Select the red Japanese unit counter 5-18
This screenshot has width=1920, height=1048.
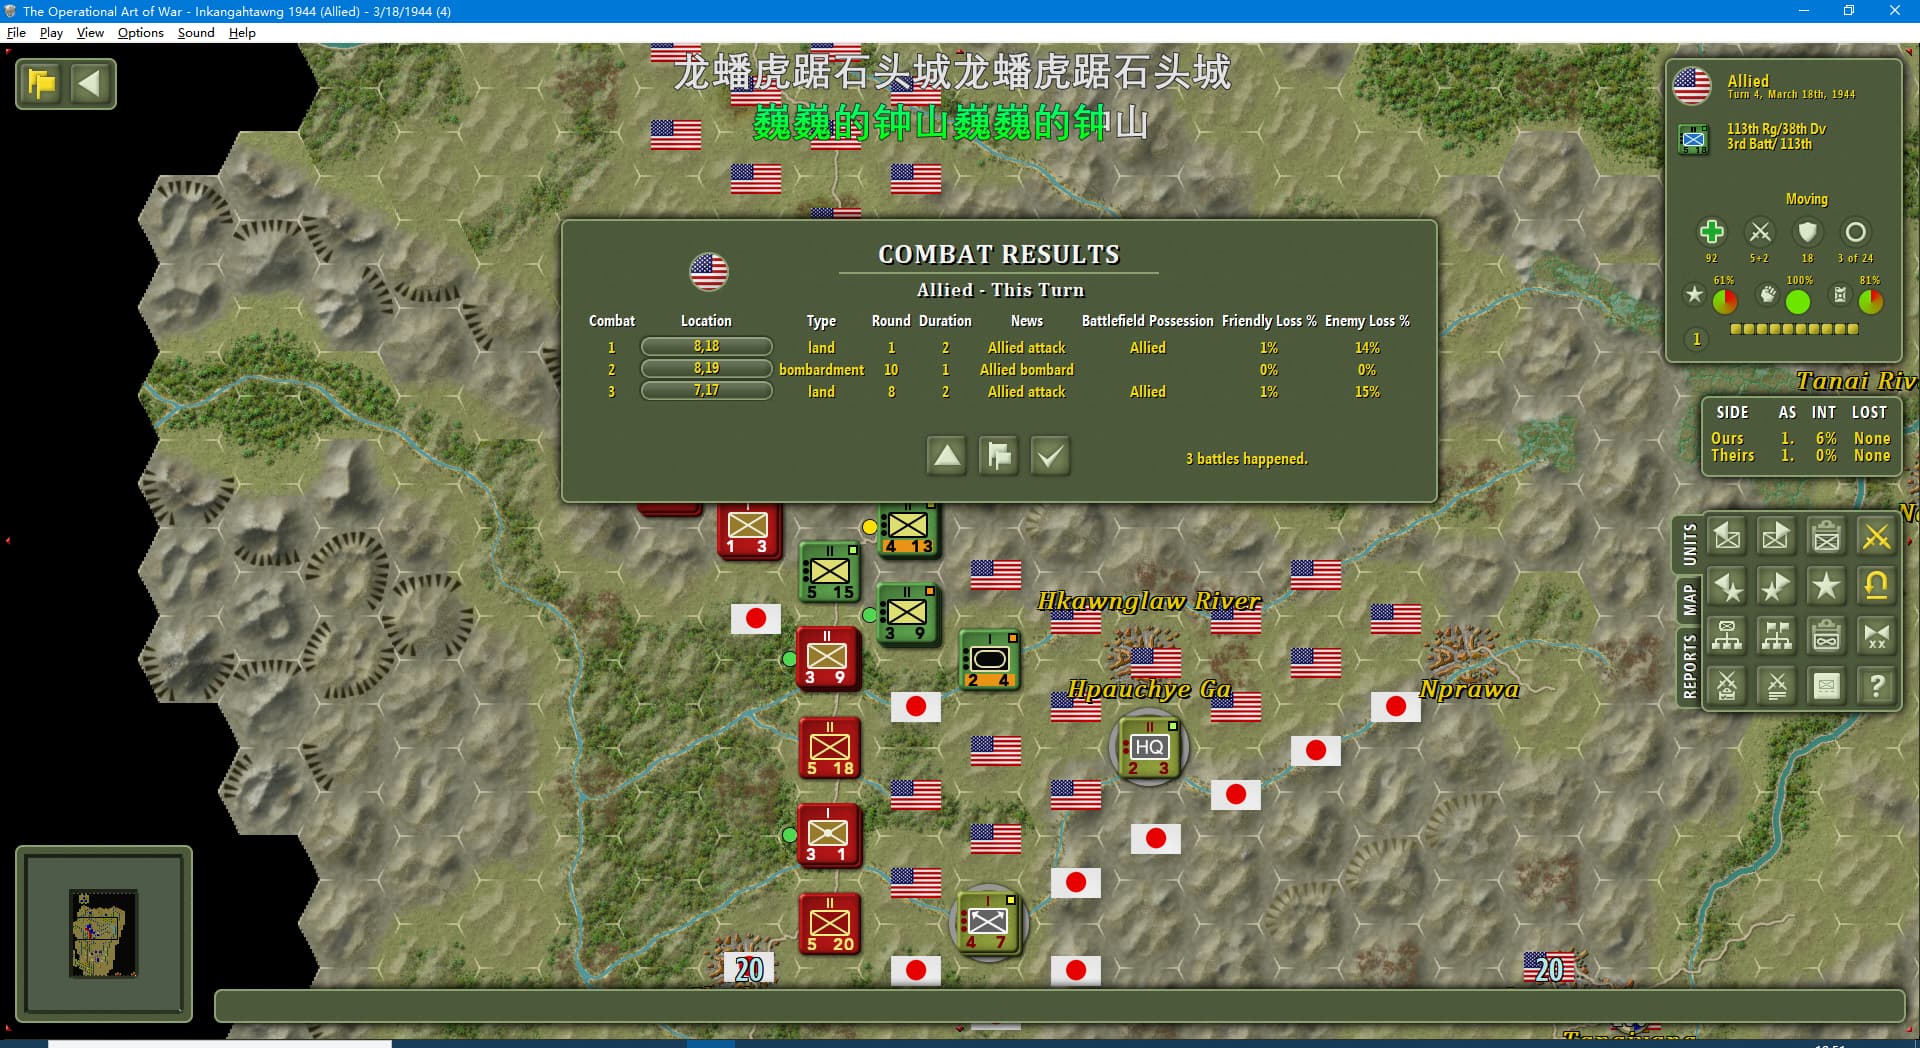pos(829,748)
